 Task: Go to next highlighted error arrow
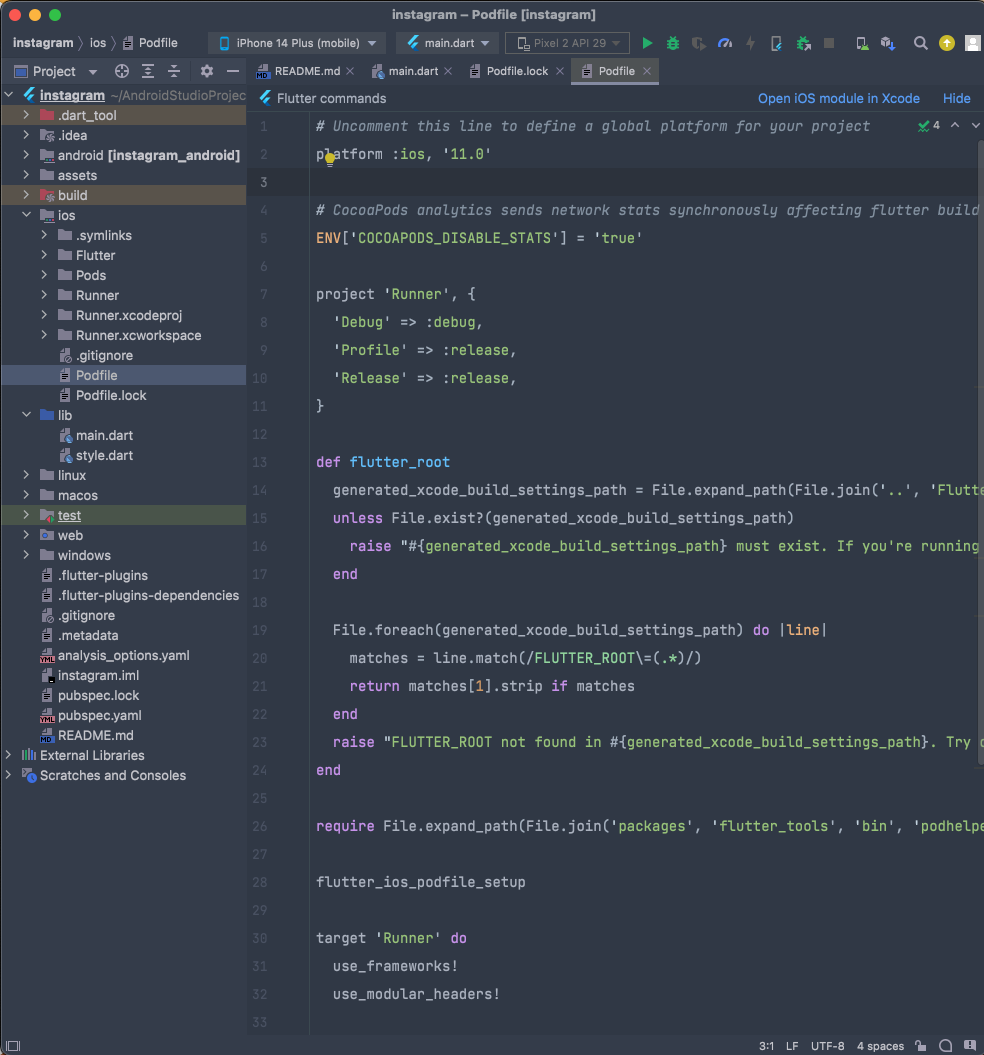pyautogui.click(x=975, y=126)
